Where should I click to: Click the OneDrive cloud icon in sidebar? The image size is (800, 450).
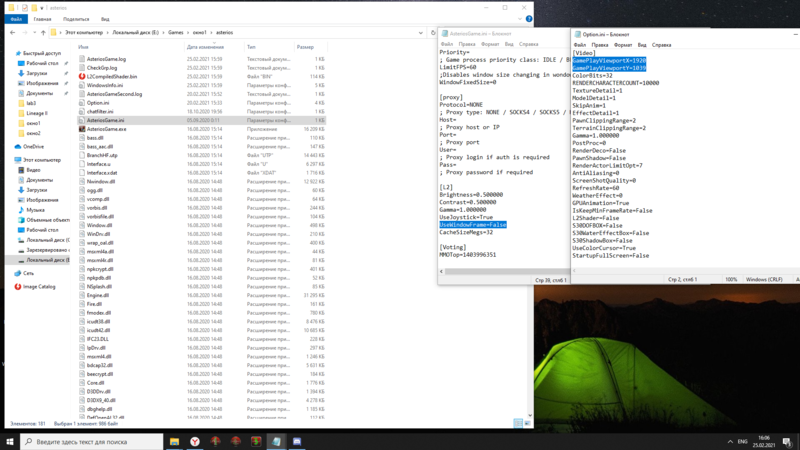(17, 147)
